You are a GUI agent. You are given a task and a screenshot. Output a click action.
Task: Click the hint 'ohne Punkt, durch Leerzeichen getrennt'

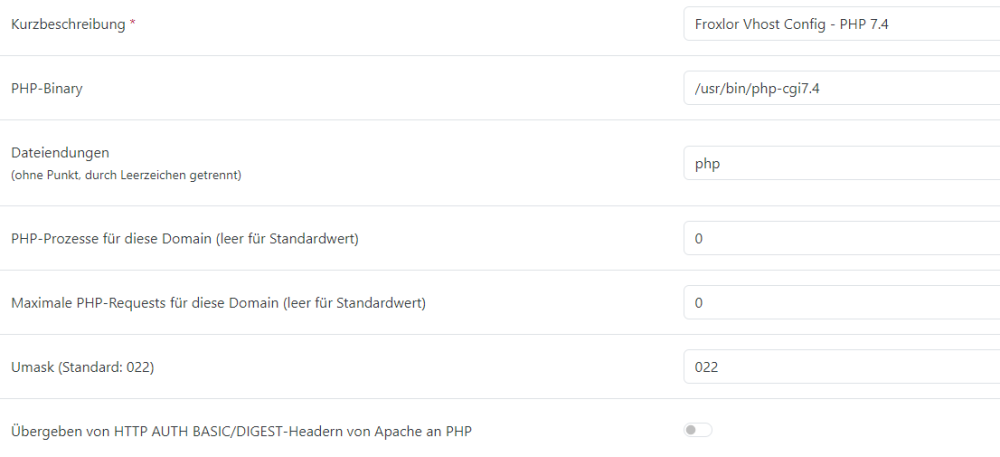[126, 175]
